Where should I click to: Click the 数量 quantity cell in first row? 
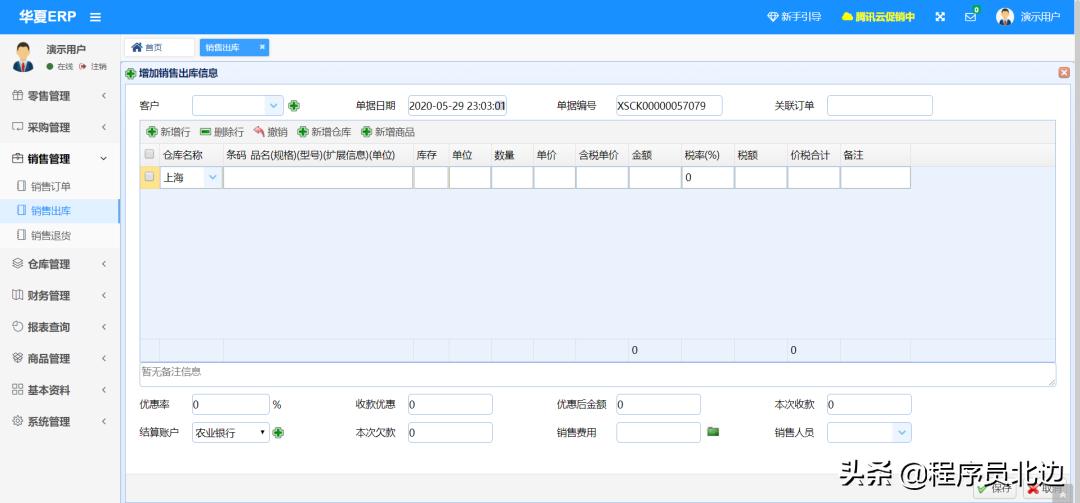[x=512, y=178]
